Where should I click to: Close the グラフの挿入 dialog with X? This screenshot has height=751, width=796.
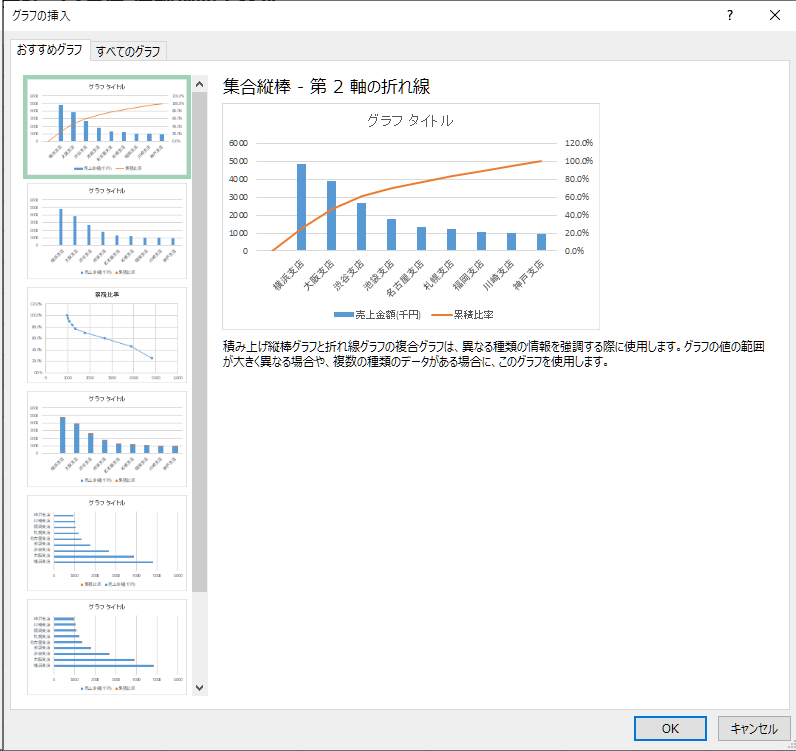pyautogui.click(x=775, y=15)
